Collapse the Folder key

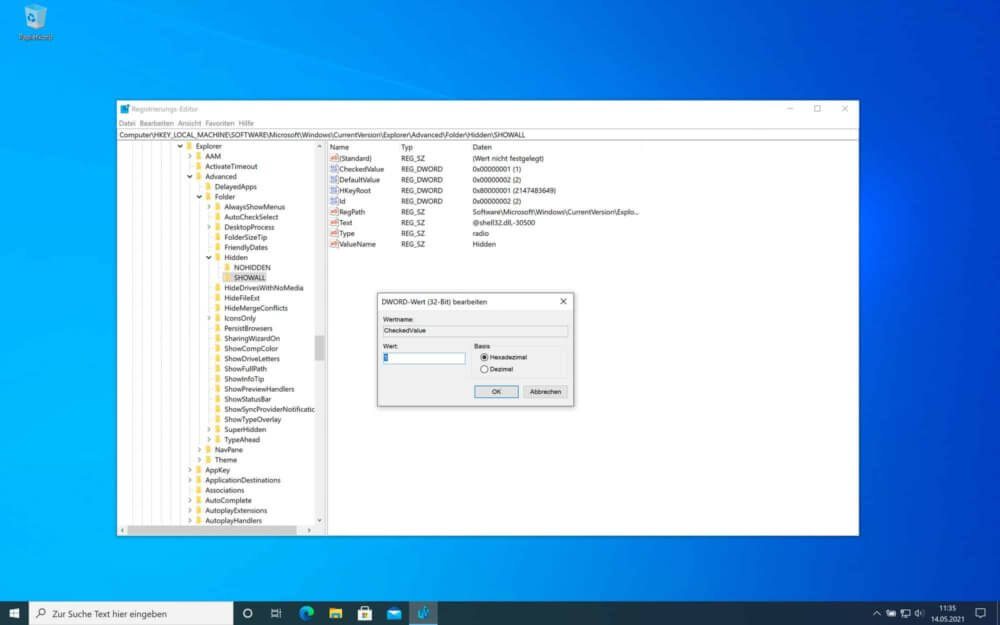click(199, 197)
